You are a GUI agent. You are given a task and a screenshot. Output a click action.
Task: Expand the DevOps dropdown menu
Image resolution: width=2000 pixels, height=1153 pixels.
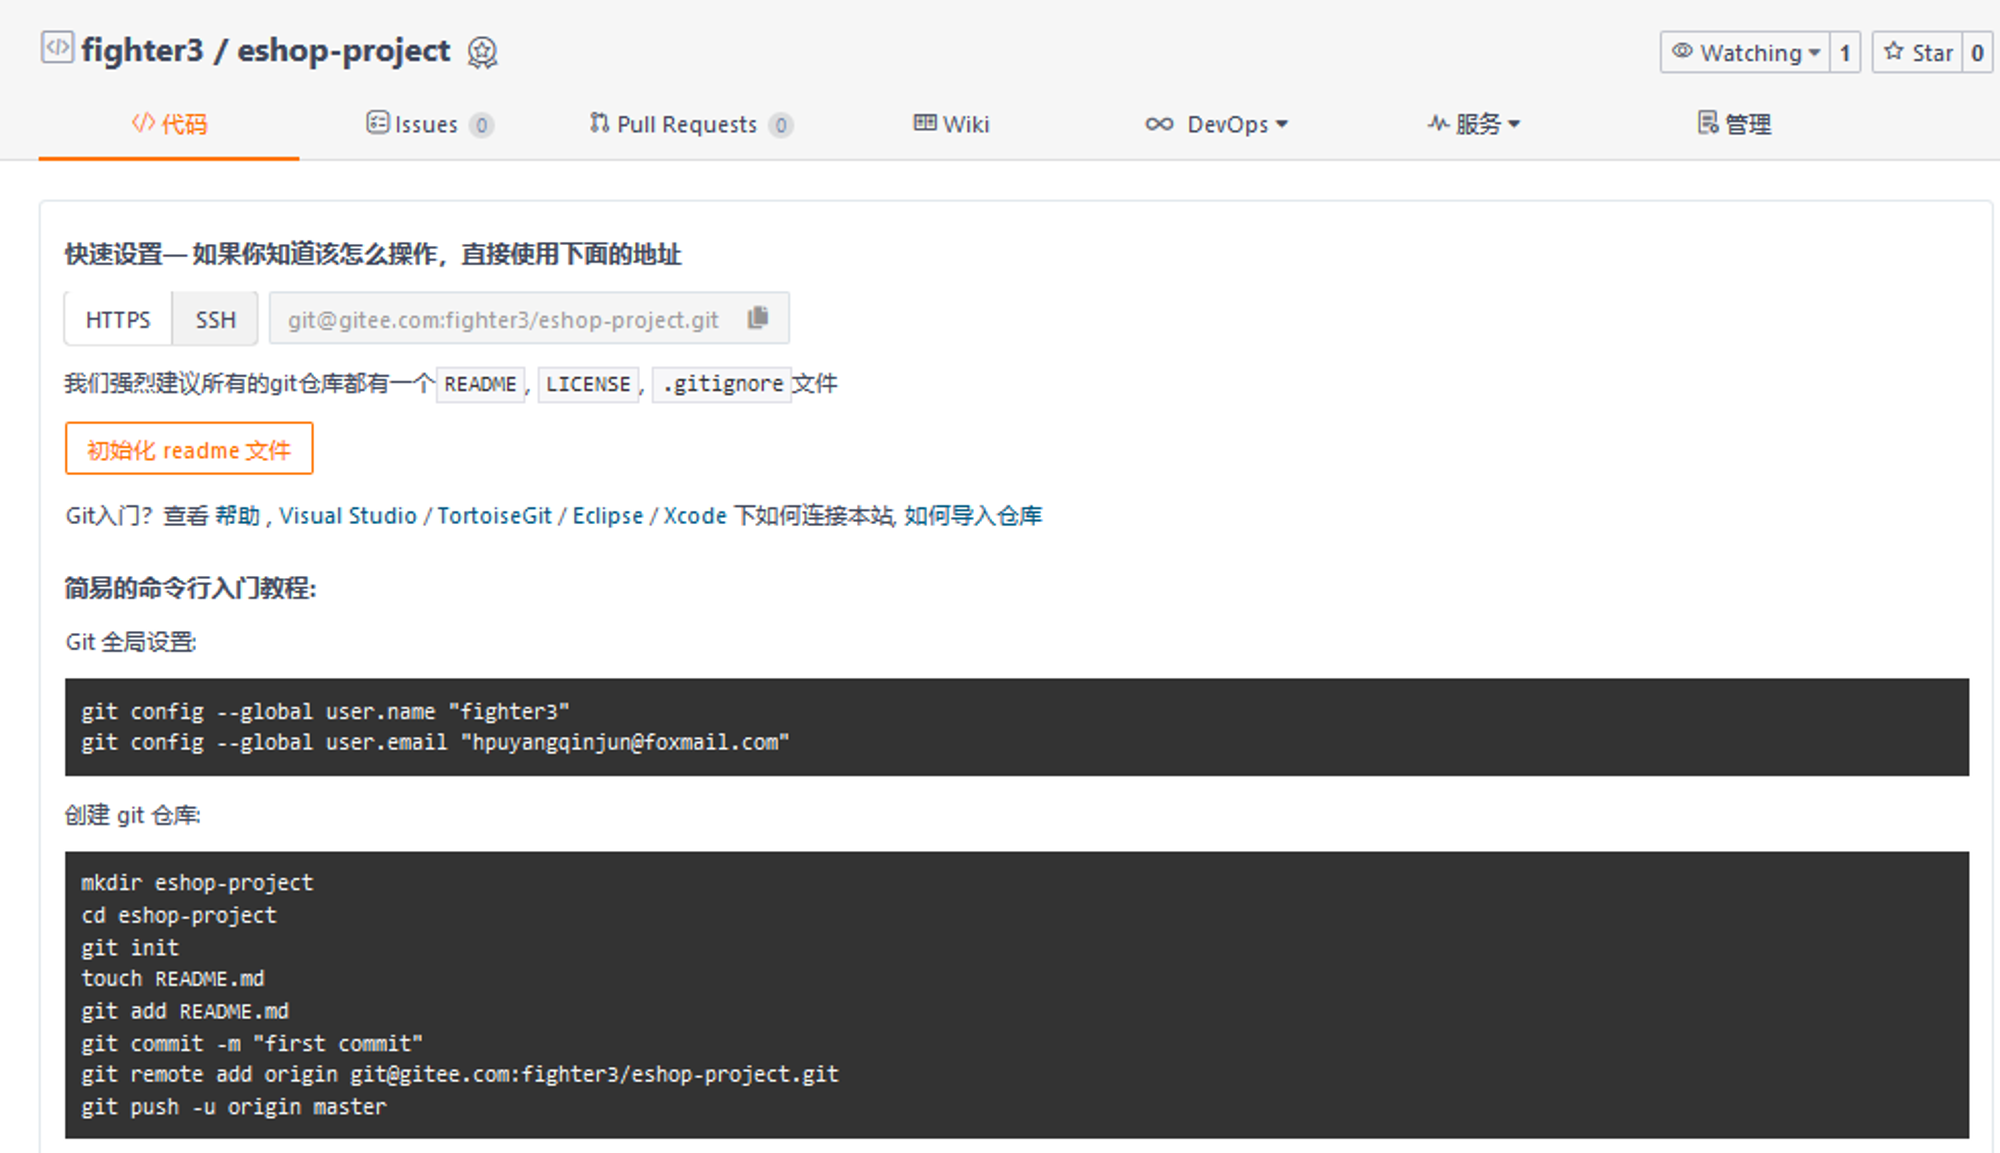pyautogui.click(x=1282, y=124)
